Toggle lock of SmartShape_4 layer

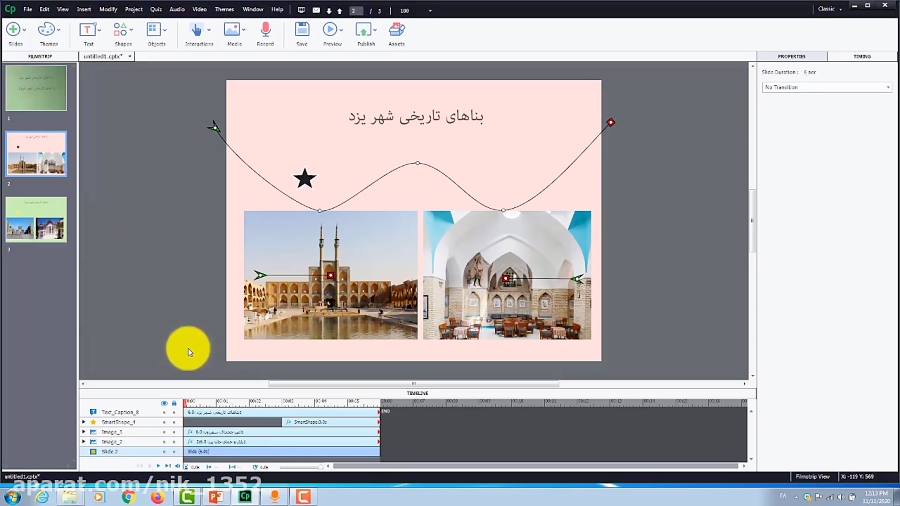click(x=174, y=422)
